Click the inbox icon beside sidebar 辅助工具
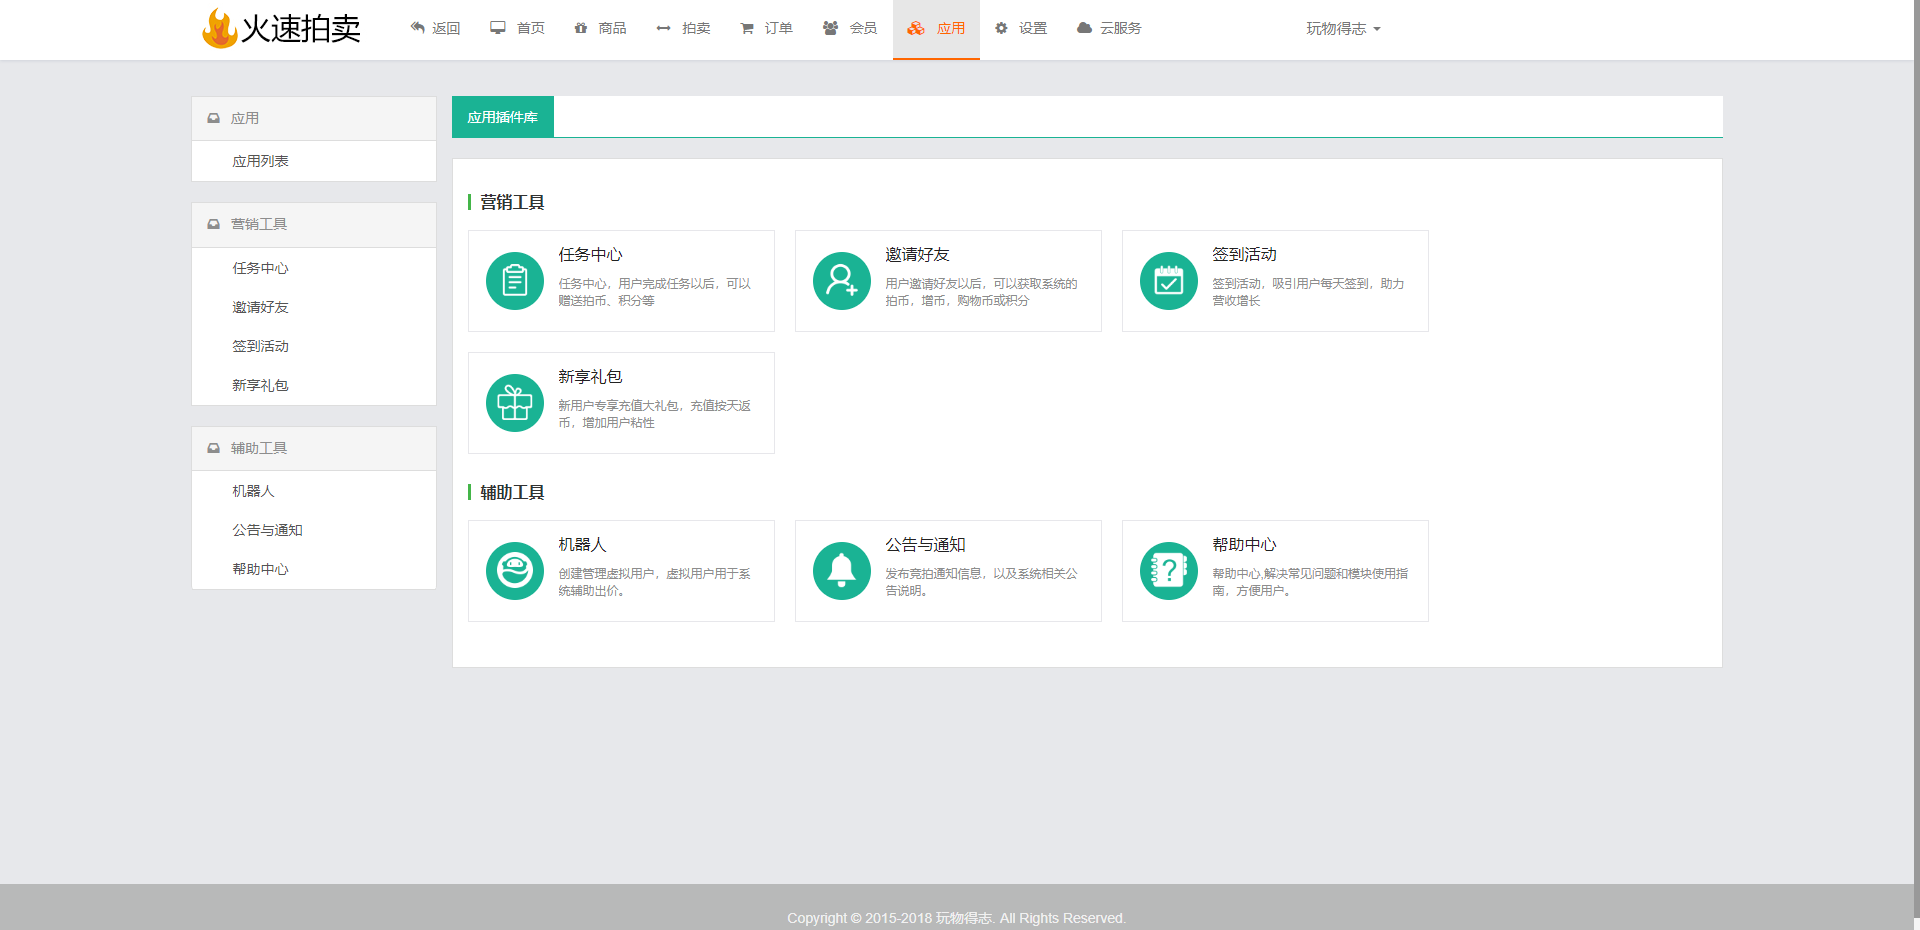This screenshot has width=1920, height=930. (x=213, y=448)
